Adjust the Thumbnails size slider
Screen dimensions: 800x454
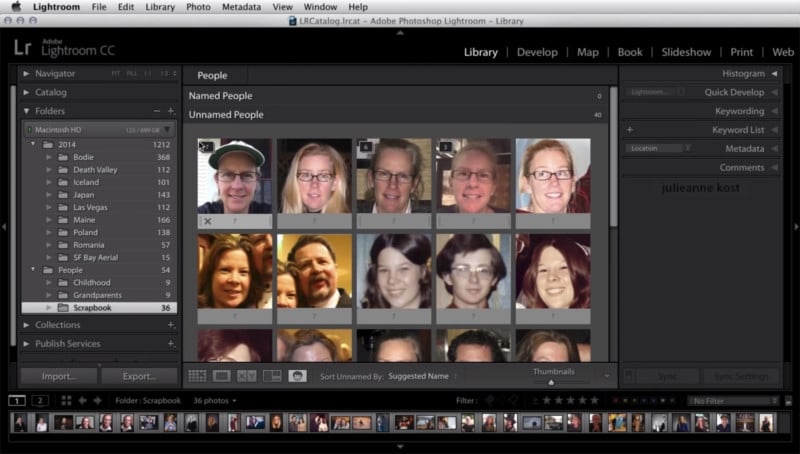[551, 381]
